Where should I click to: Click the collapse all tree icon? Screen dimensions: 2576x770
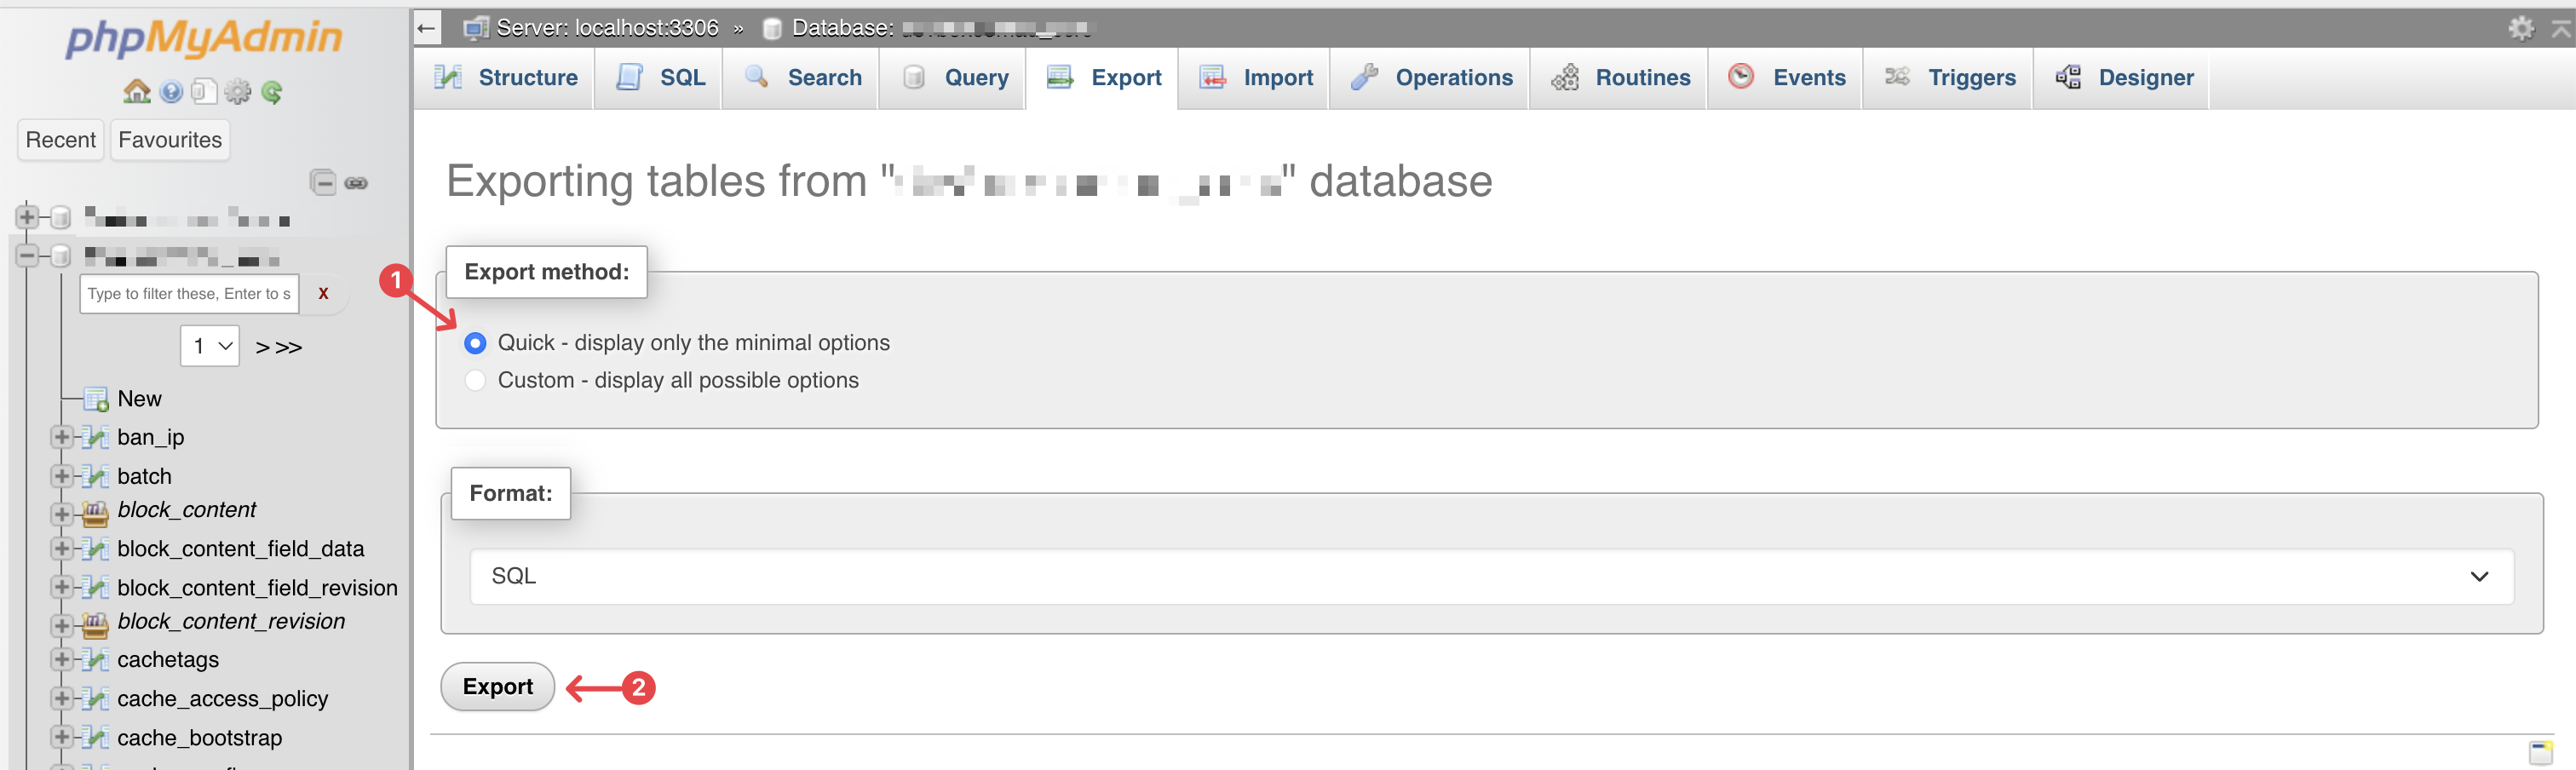(323, 182)
